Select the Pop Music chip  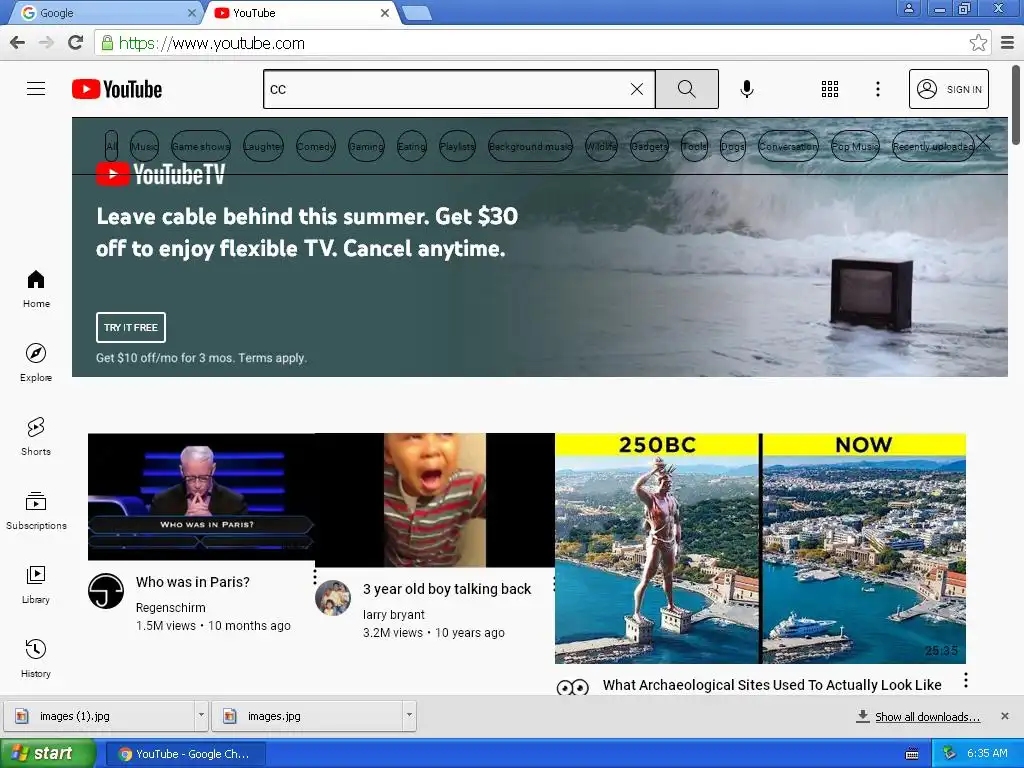click(855, 146)
